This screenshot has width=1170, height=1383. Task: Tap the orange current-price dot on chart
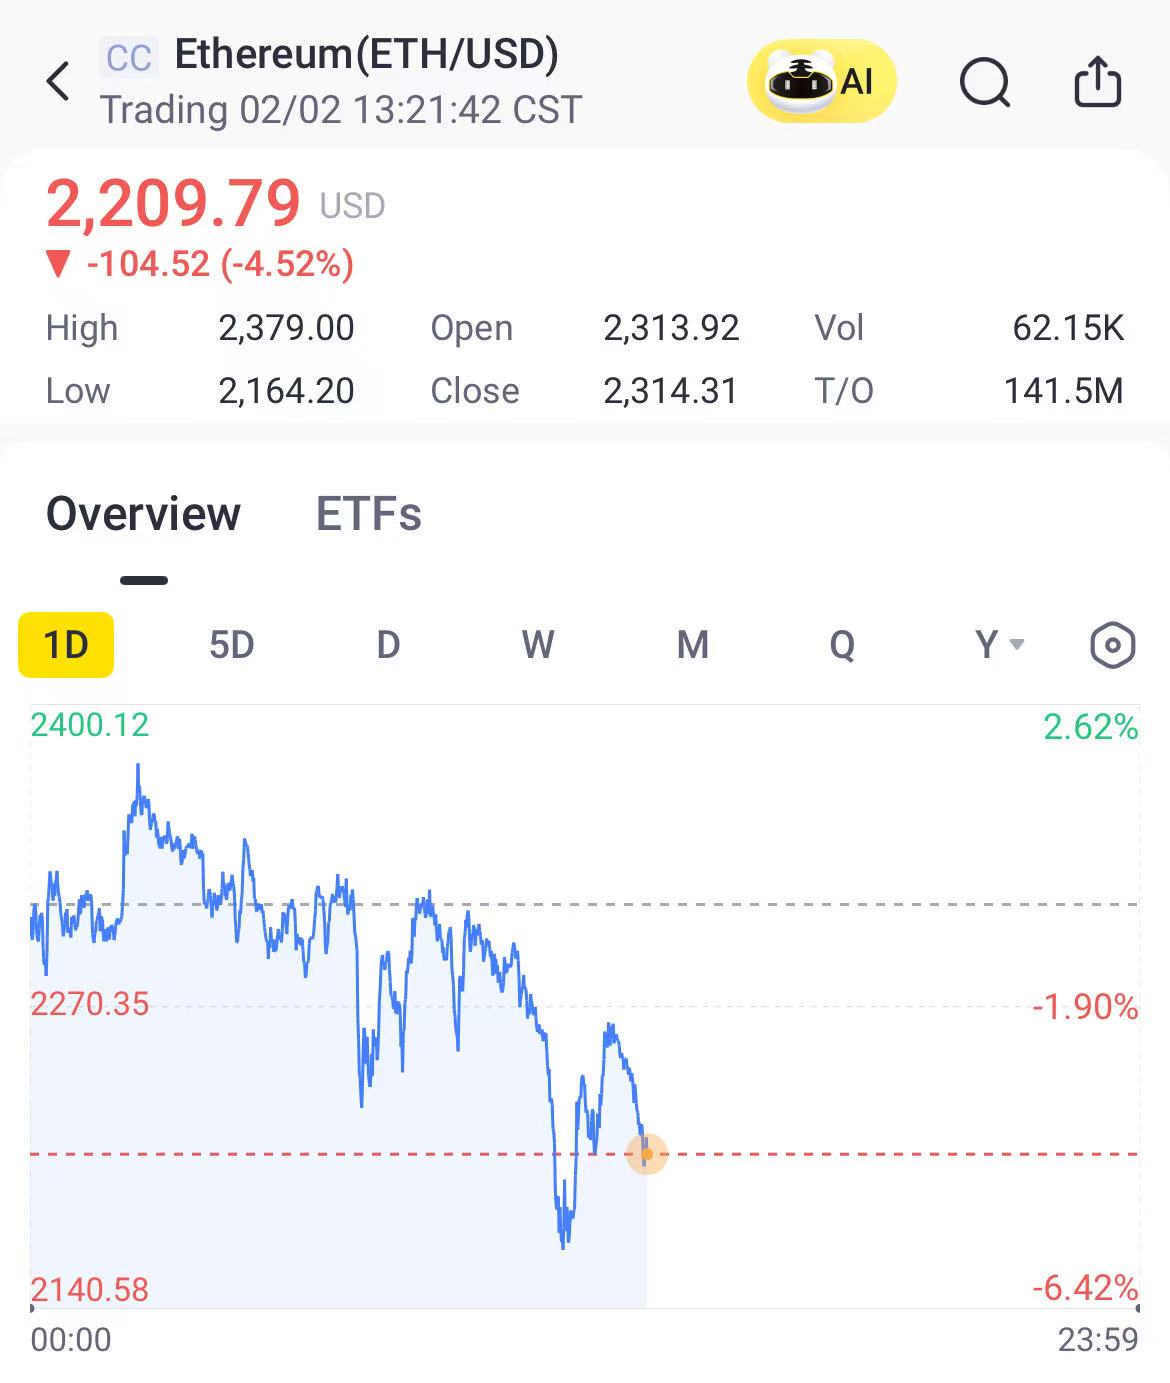click(x=647, y=1154)
